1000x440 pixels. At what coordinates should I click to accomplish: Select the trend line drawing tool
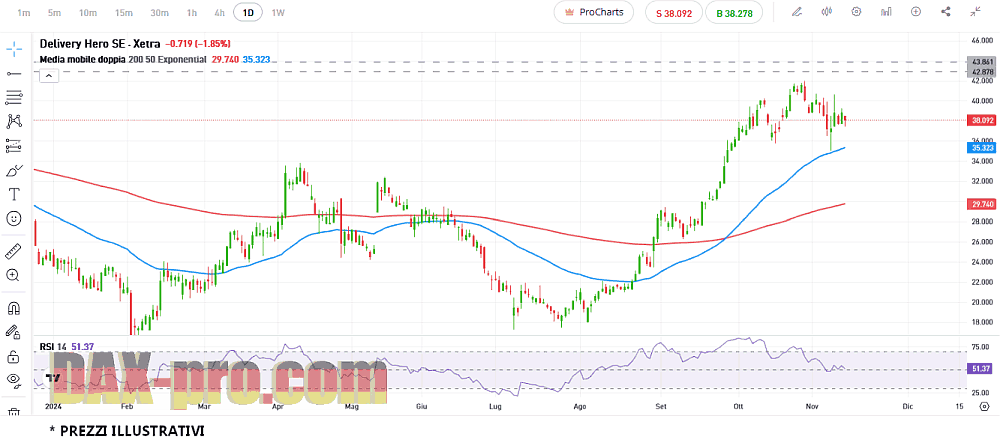pyautogui.click(x=14, y=73)
